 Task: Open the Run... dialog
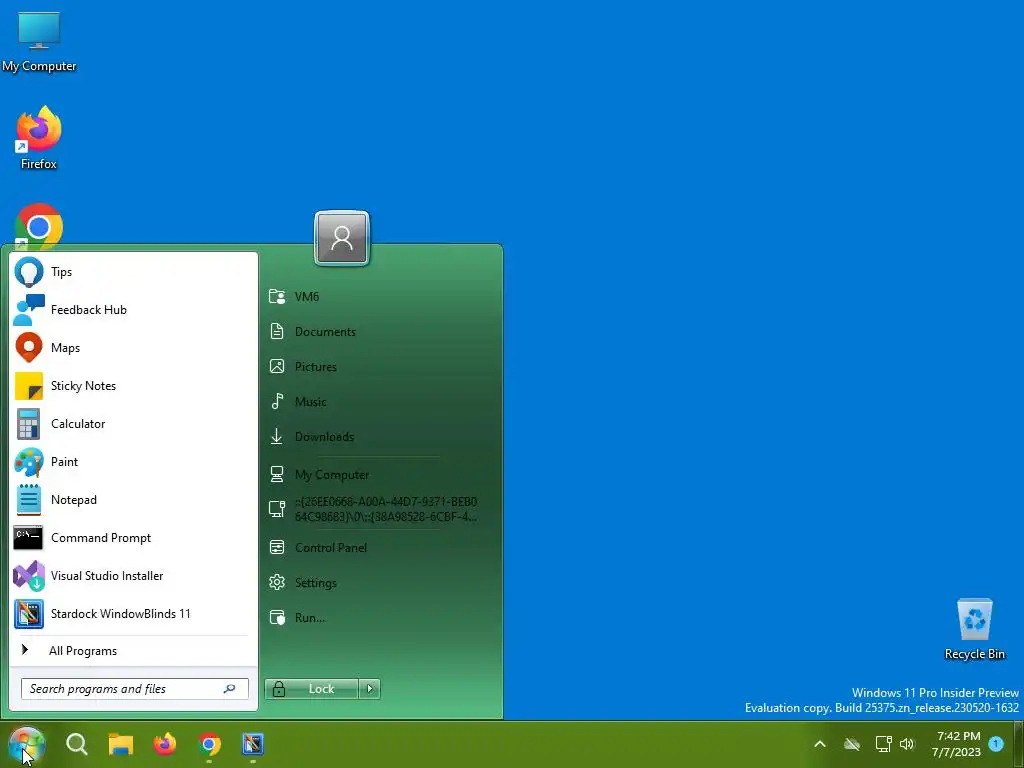[x=383, y=617]
